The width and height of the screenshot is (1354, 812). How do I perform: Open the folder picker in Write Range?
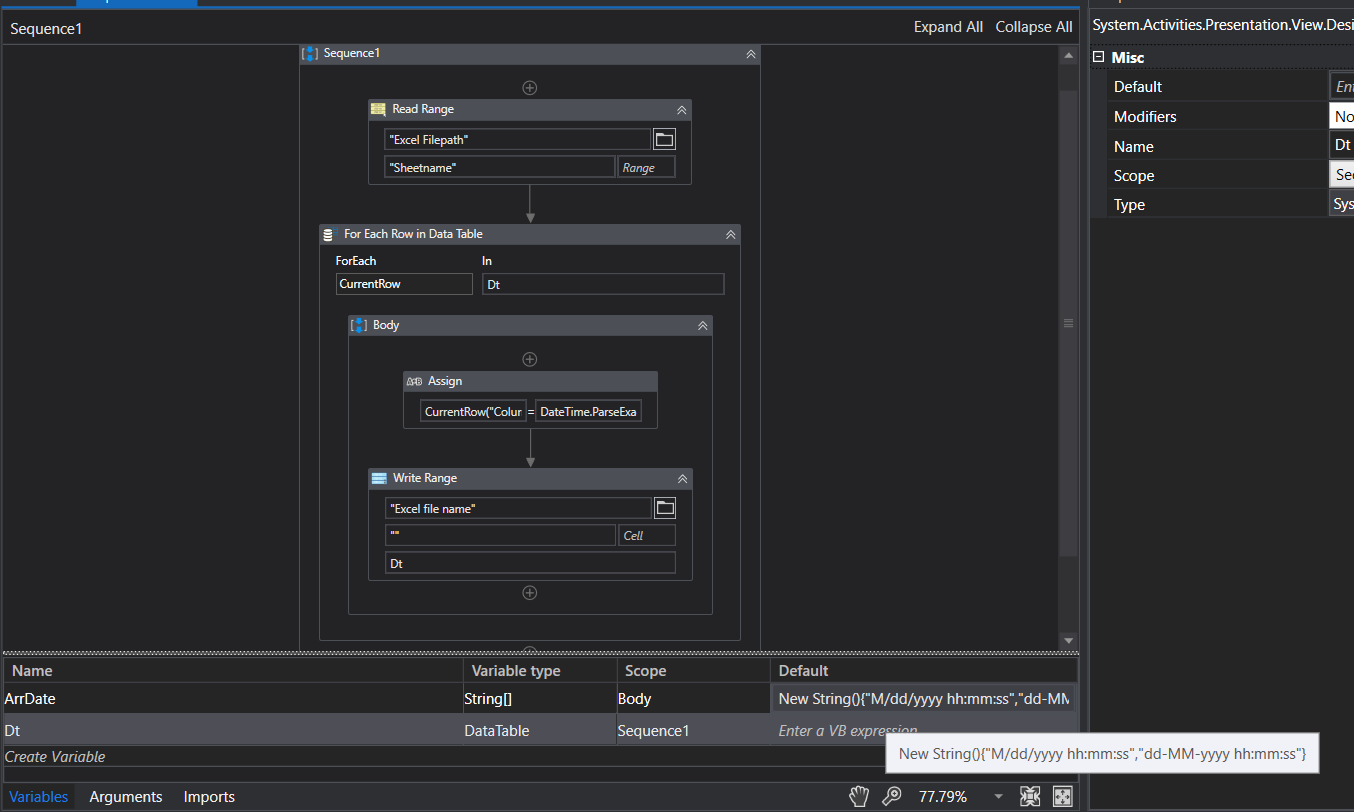point(664,507)
